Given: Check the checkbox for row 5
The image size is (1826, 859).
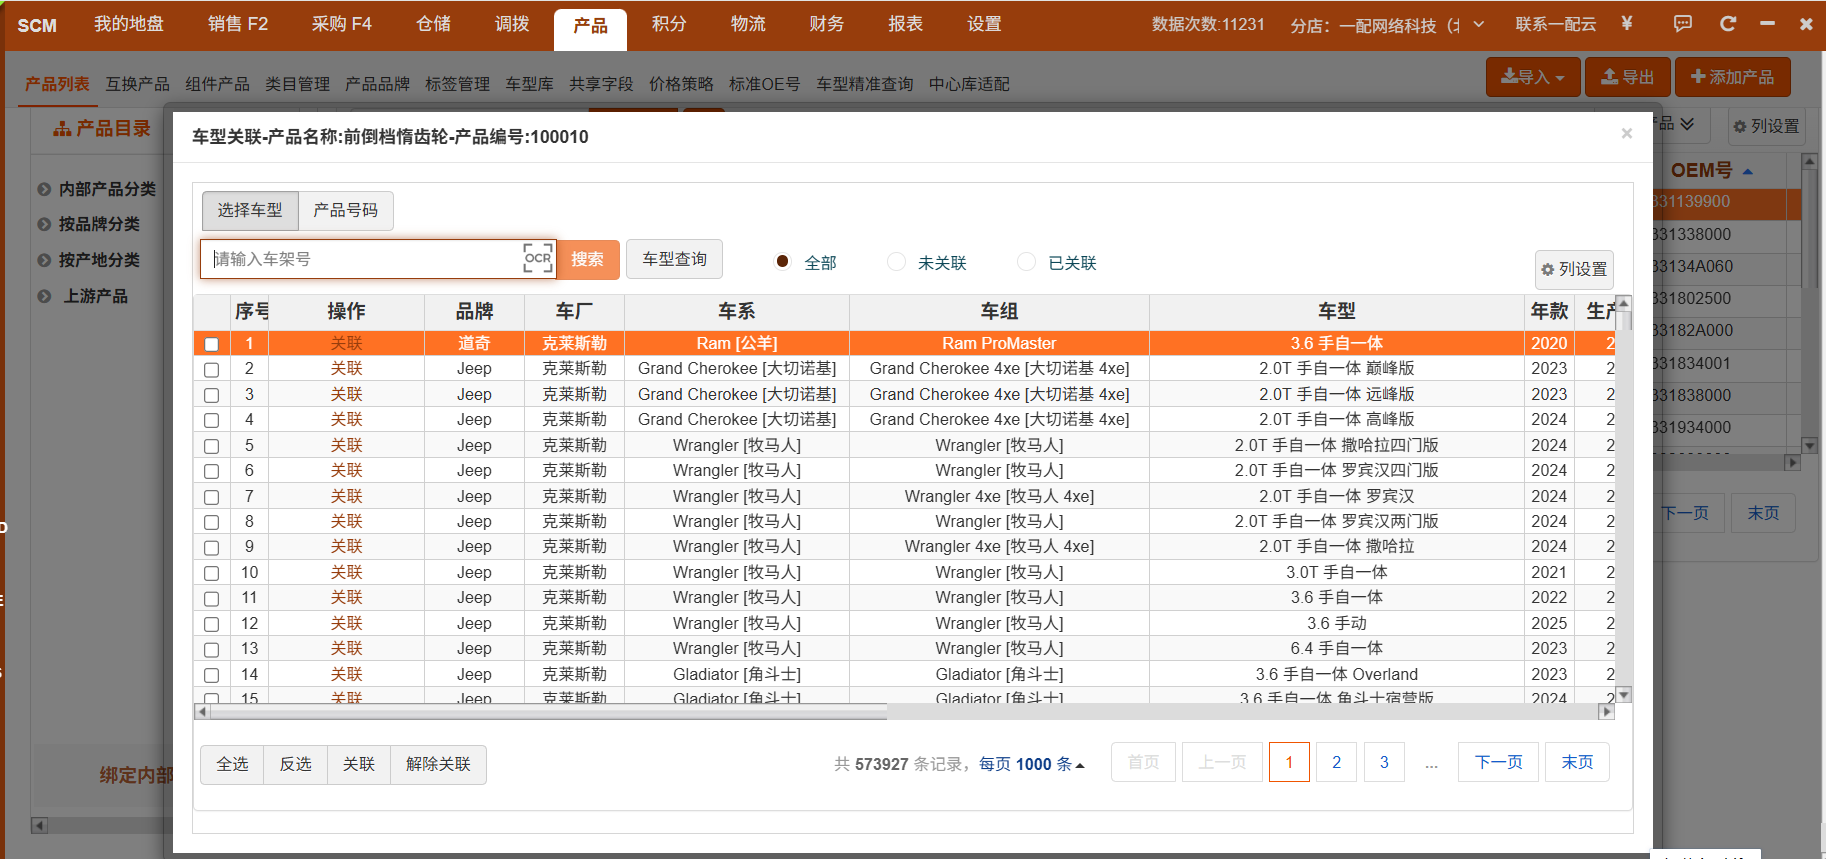Looking at the screenshot, I should tap(211, 446).
